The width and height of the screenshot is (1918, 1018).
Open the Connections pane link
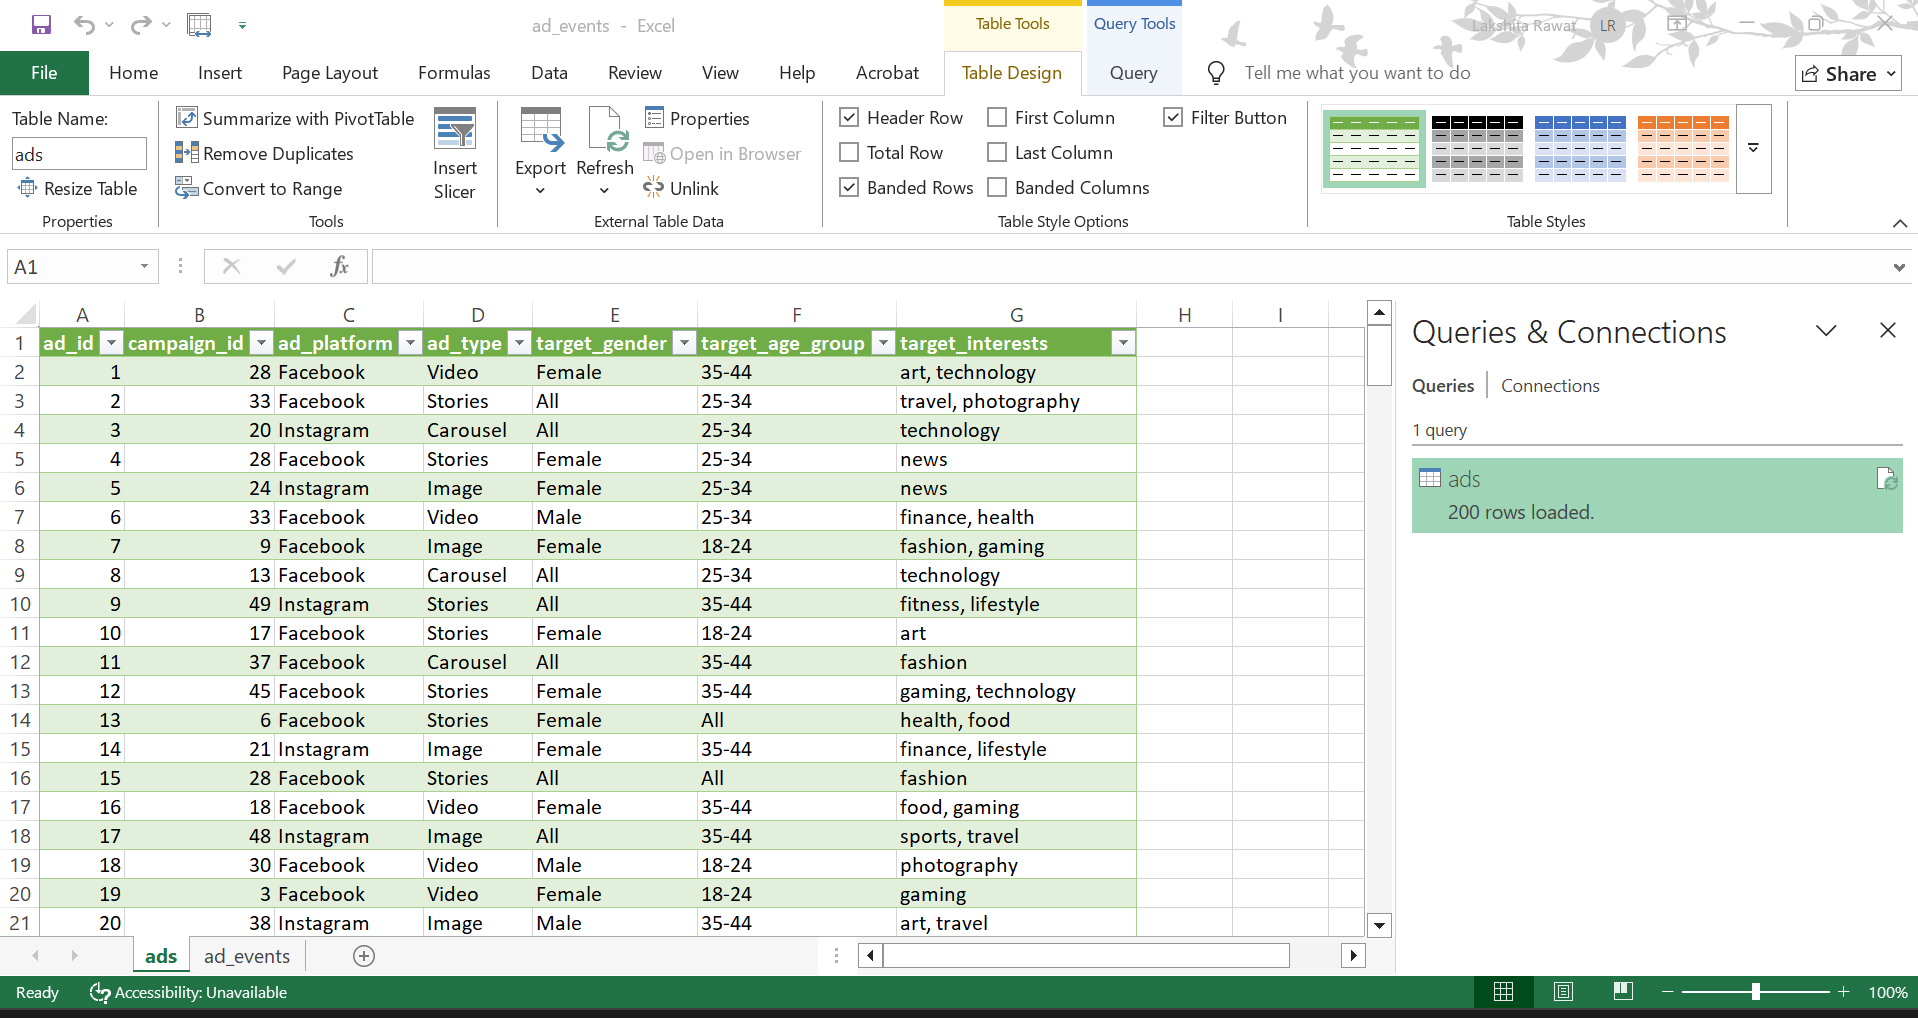1549,386
